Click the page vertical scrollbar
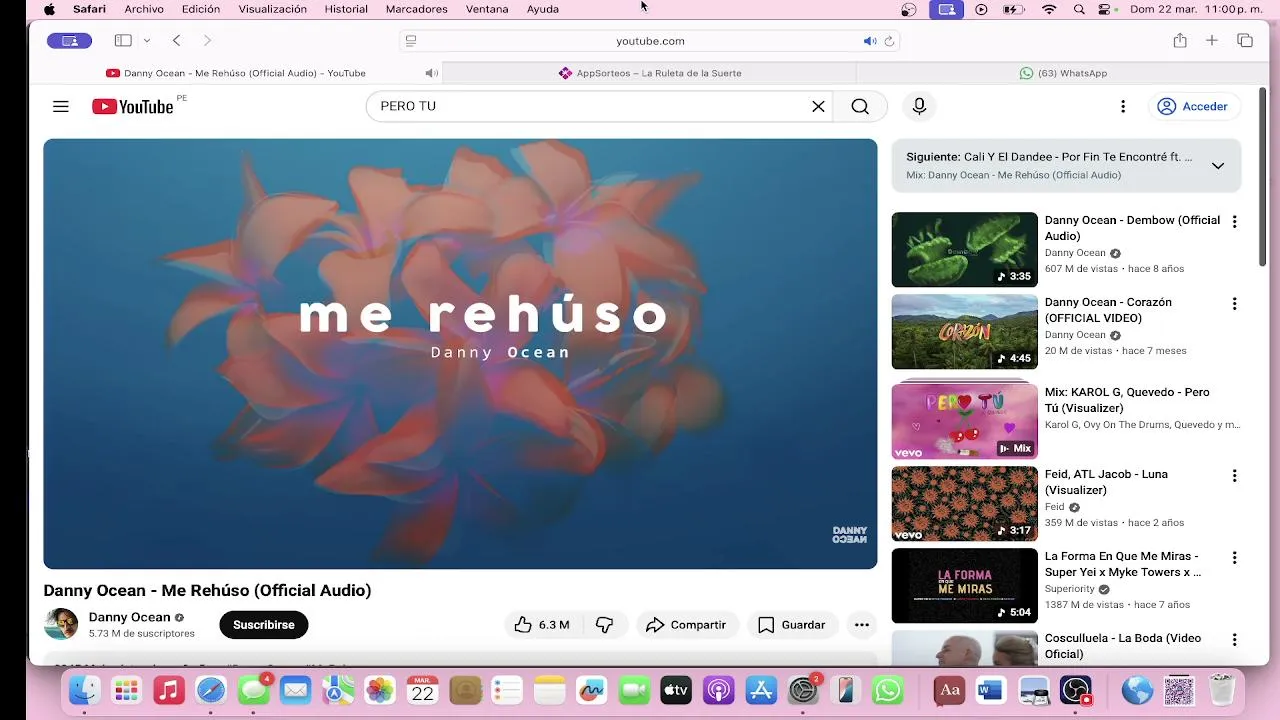 point(1263,176)
